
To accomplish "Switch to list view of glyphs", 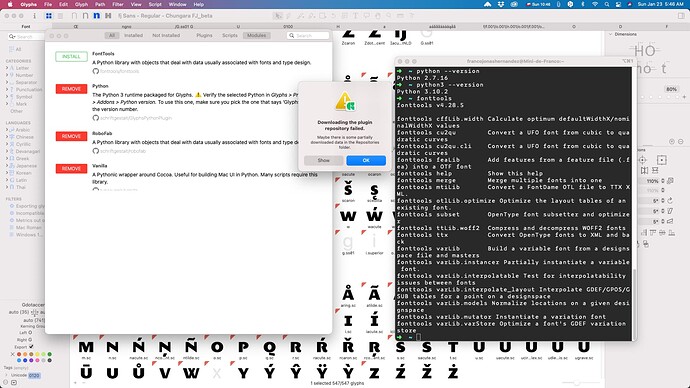I will (60, 16).
